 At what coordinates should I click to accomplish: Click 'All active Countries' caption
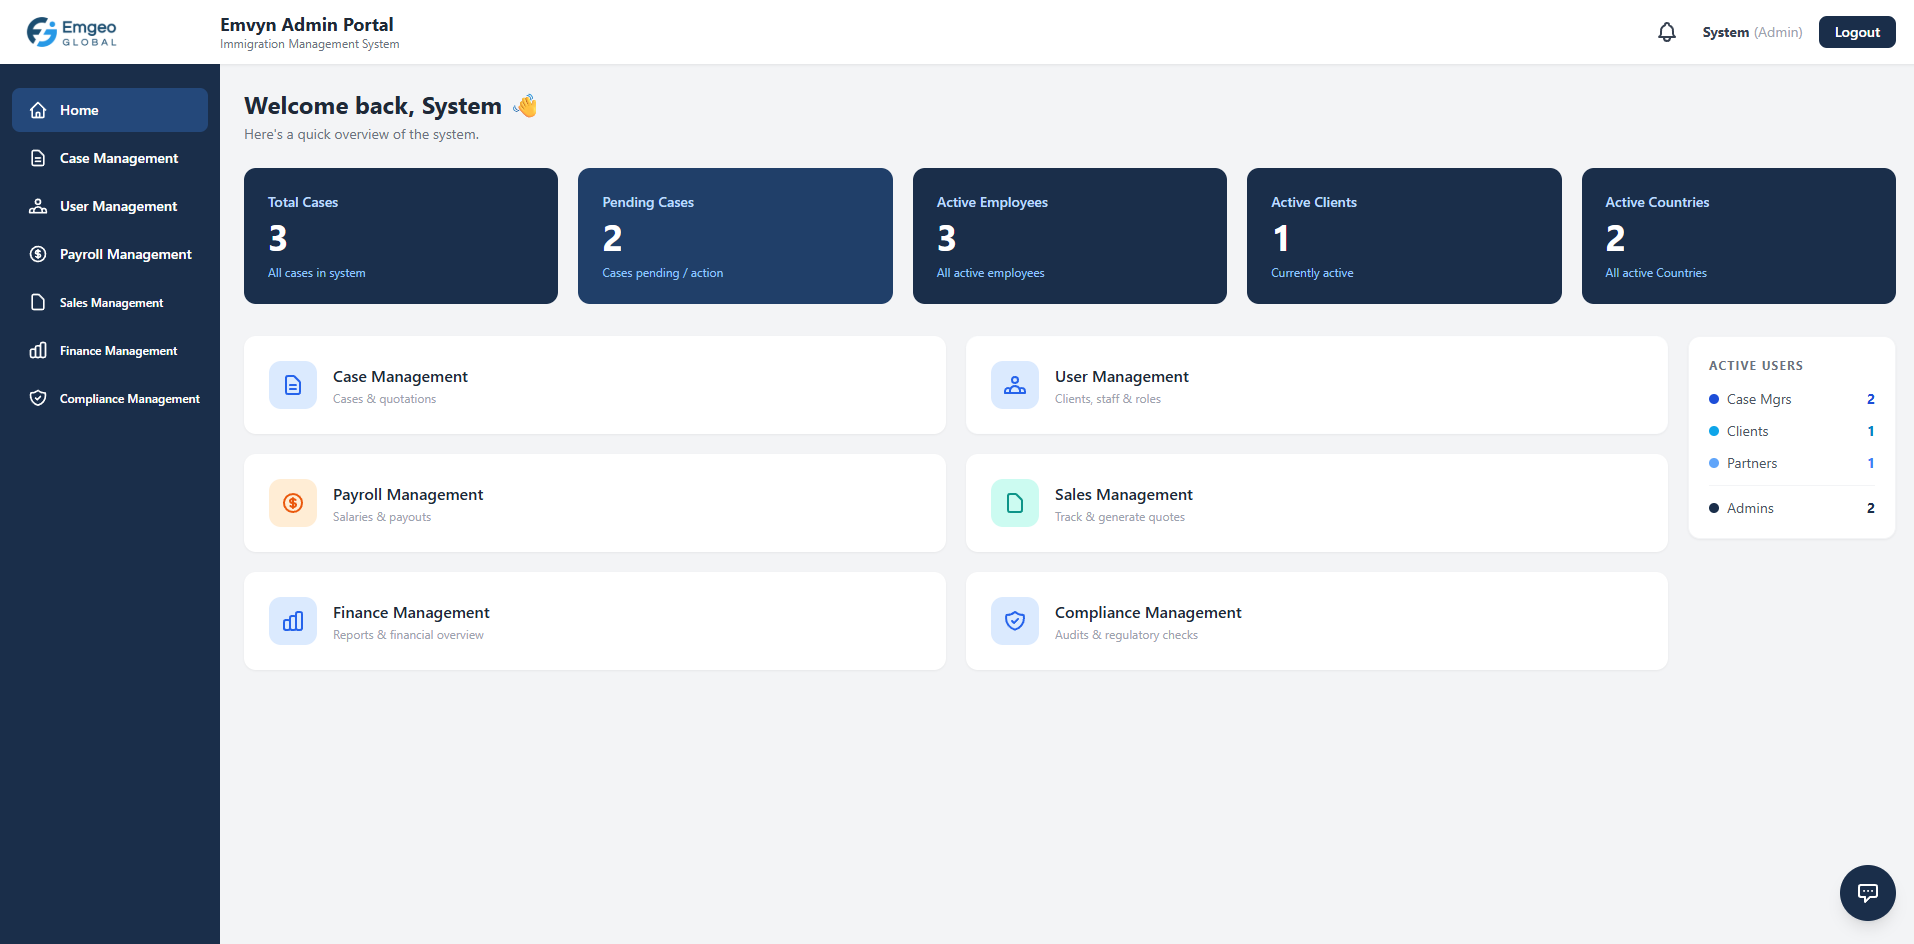click(1656, 273)
